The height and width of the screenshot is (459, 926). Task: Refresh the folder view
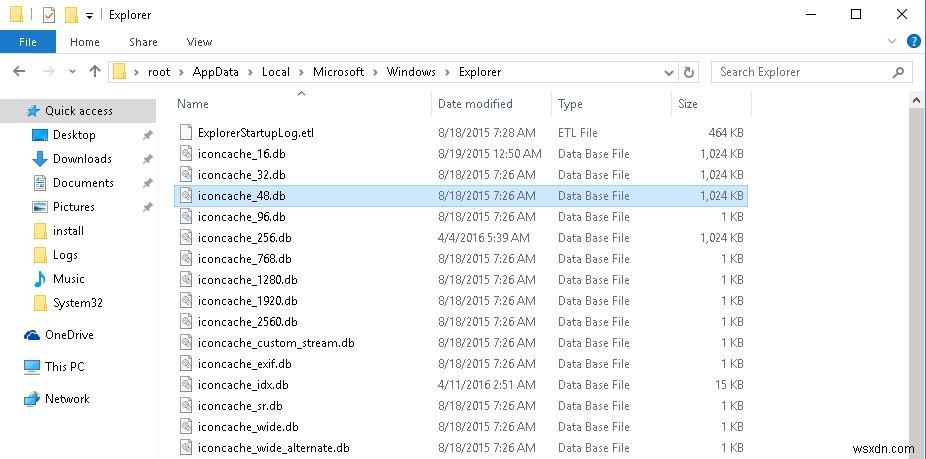689,72
